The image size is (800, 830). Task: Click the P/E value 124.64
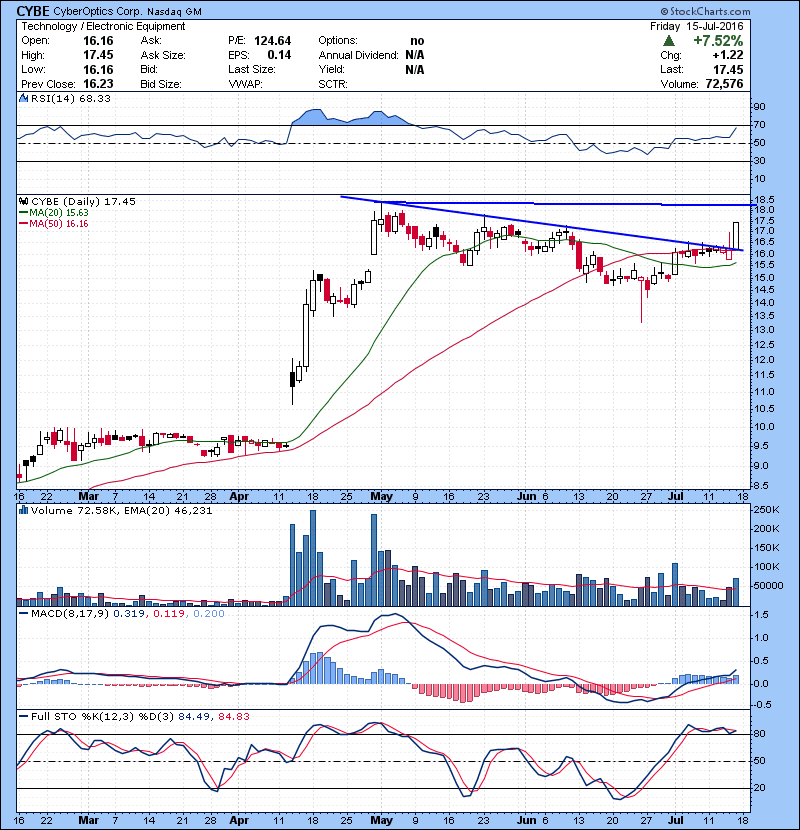click(273, 41)
